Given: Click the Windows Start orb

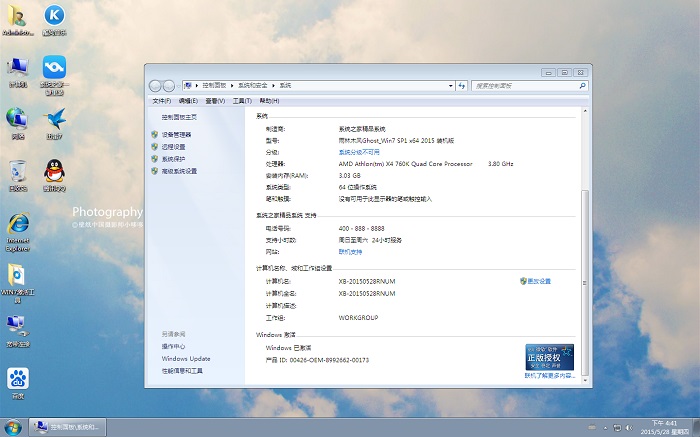Looking at the screenshot, I should (13, 427).
